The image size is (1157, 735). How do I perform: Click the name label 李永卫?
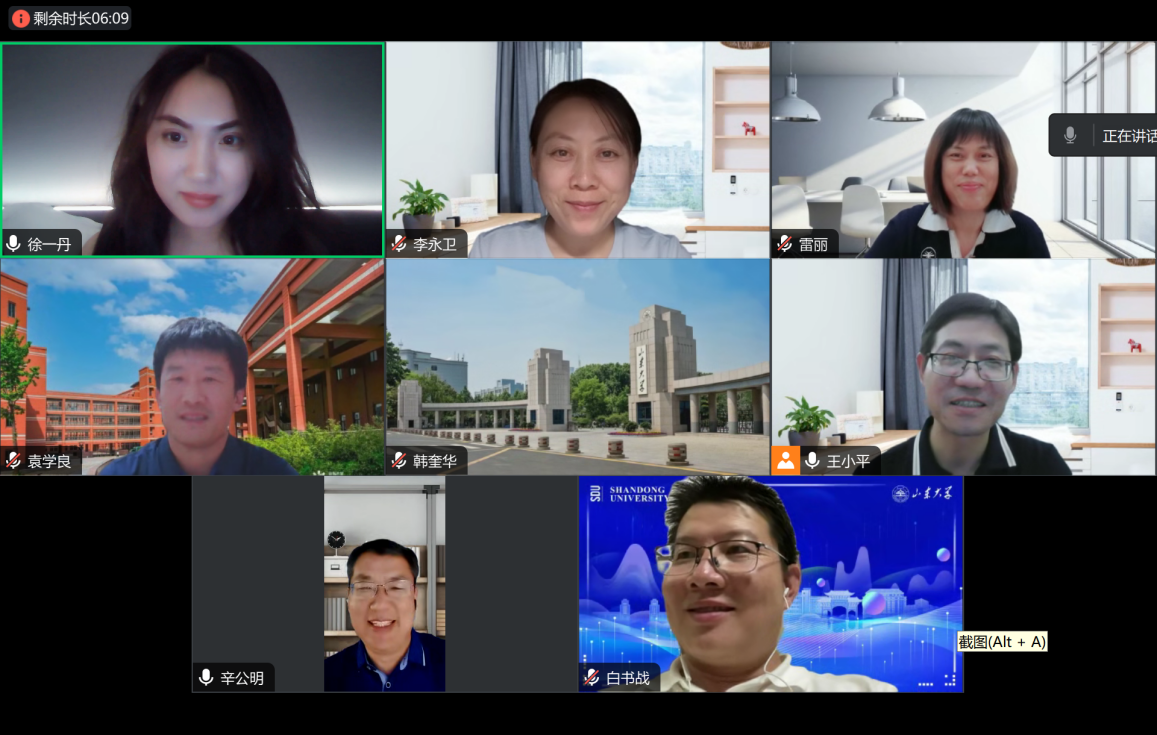(x=435, y=244)
